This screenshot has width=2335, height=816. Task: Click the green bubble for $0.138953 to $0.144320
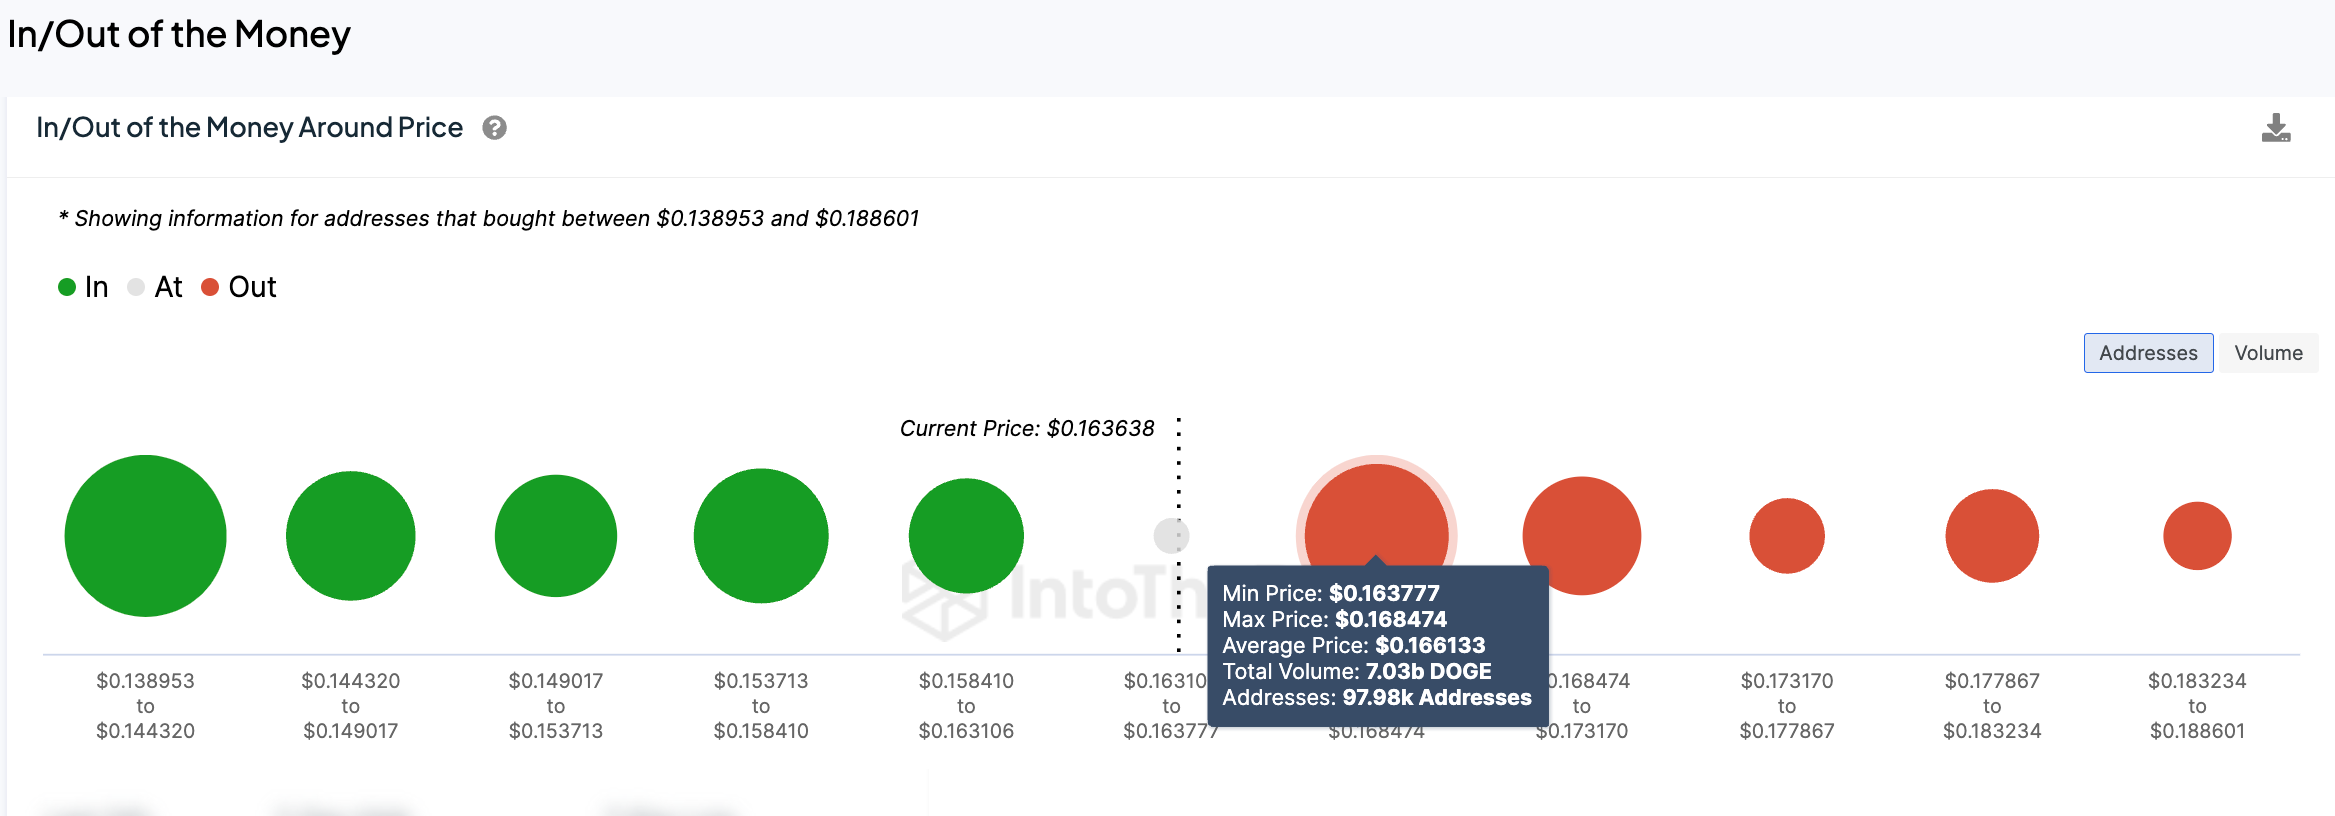pyautogui.click(x=145, y=536)
